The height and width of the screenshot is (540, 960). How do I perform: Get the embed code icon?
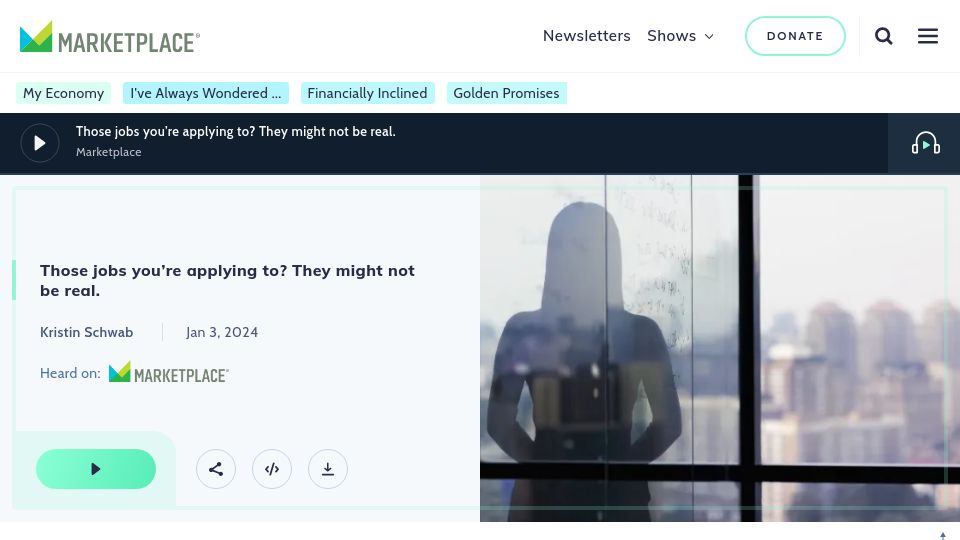tap(272, 469)
